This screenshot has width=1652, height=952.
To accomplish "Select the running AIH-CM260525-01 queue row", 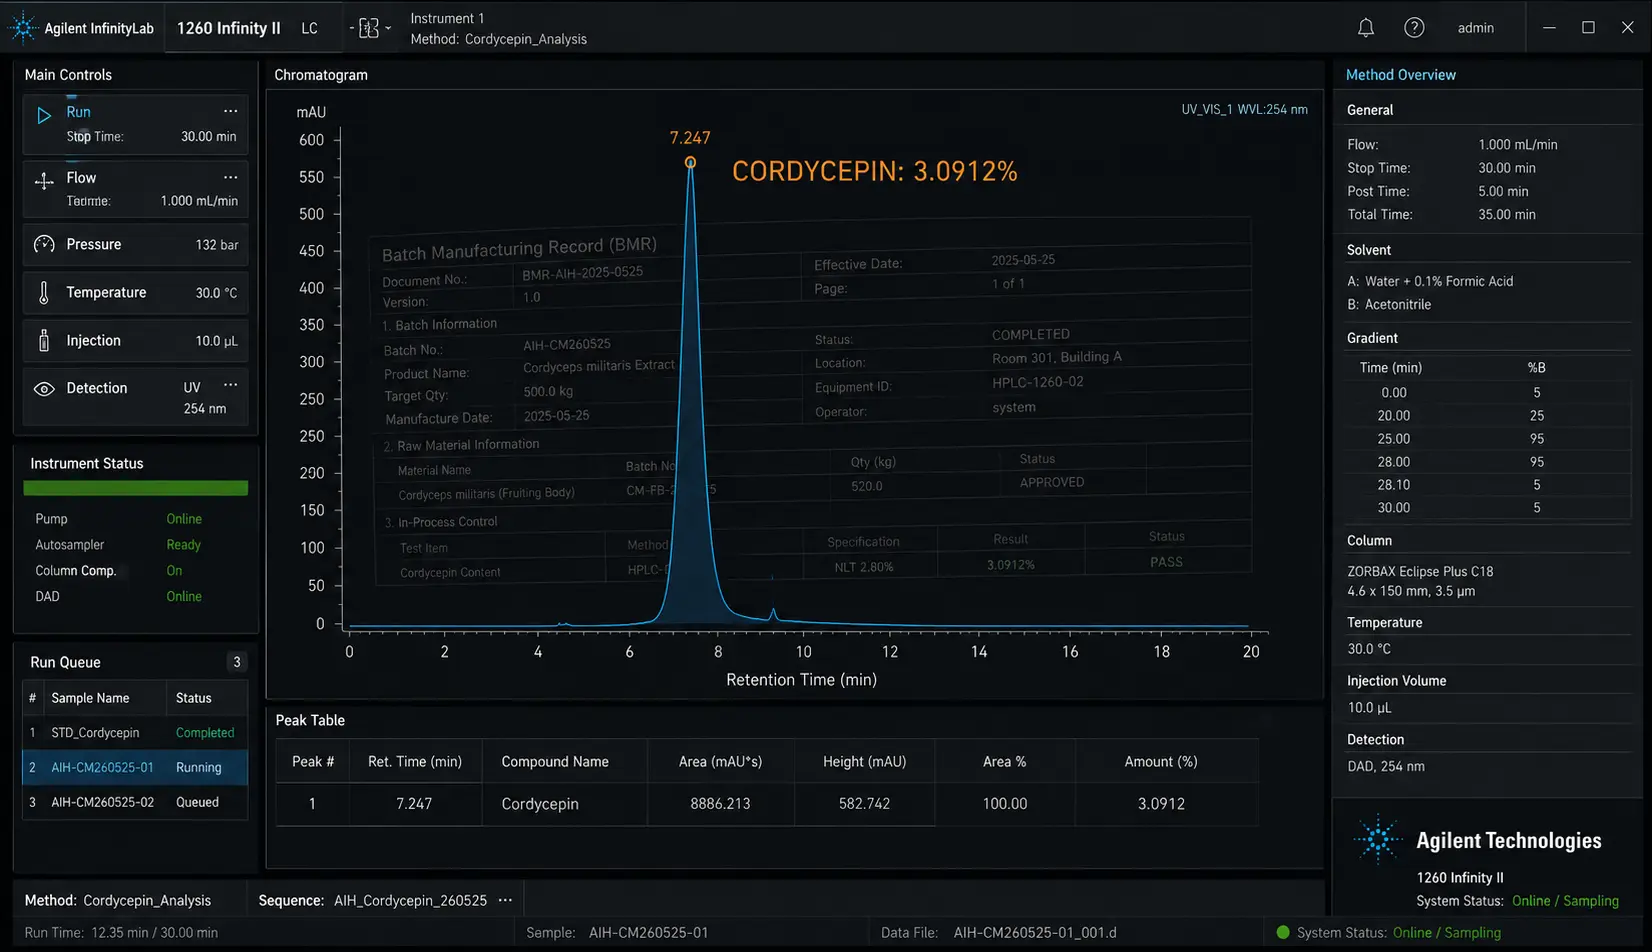I will coord(135,768).
